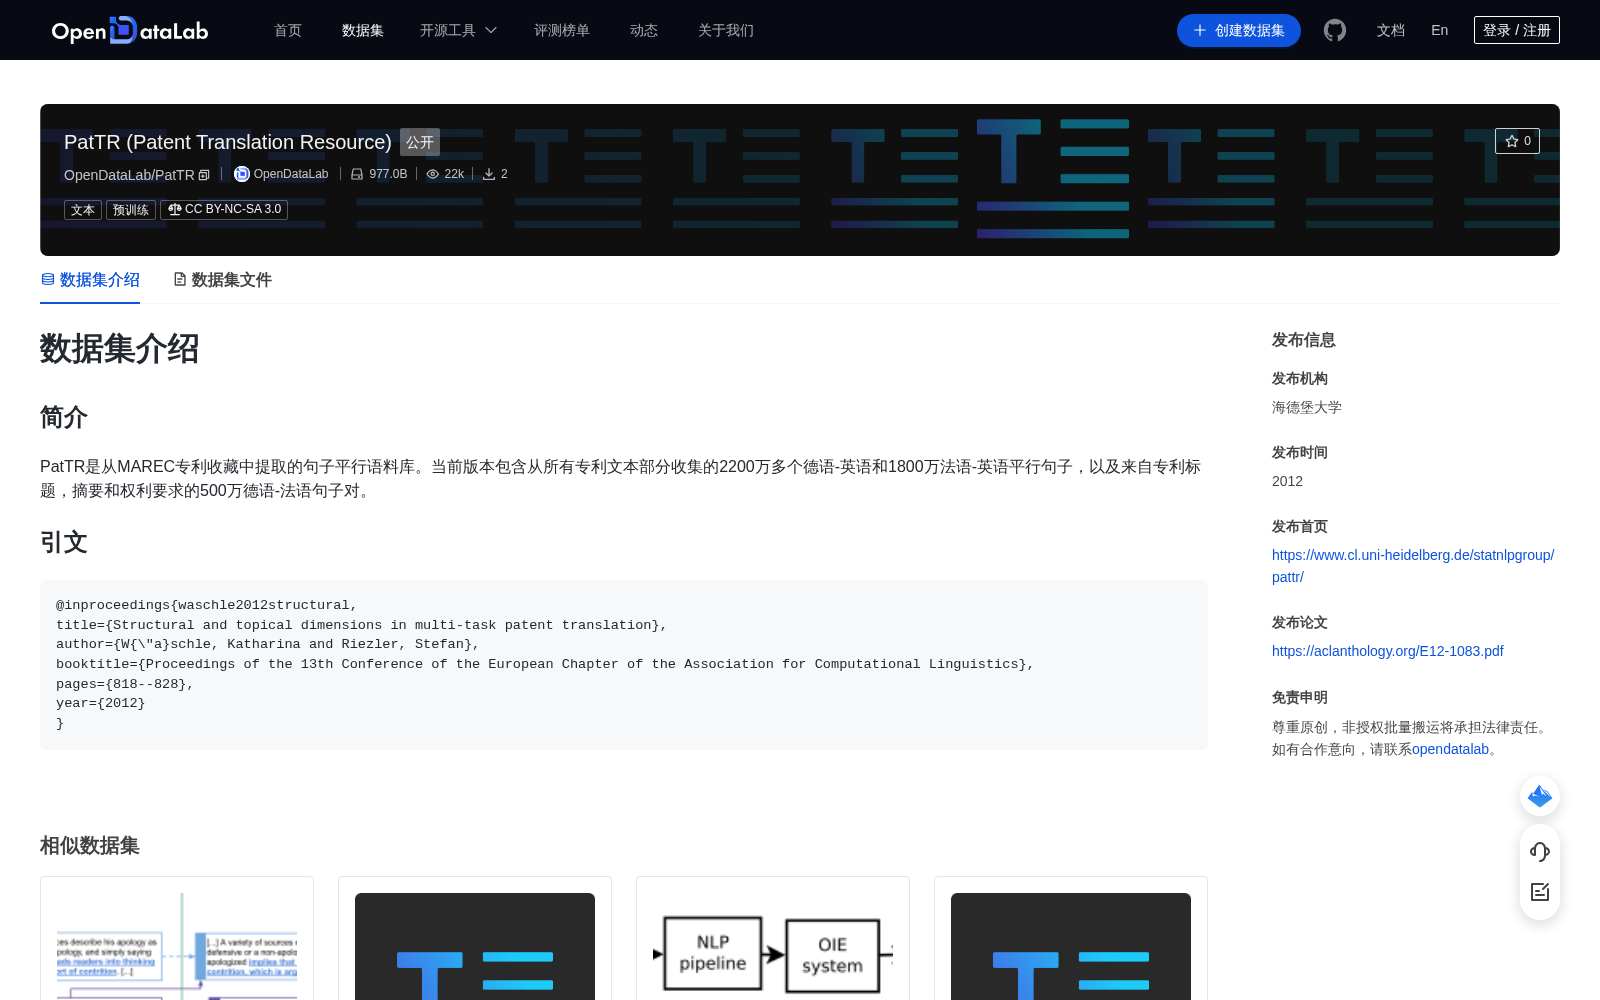Image resolution: width=1600 pixels, height=1000 pixels.
Task: Click the 相似数据集 heading
Action: coord(90,845)
